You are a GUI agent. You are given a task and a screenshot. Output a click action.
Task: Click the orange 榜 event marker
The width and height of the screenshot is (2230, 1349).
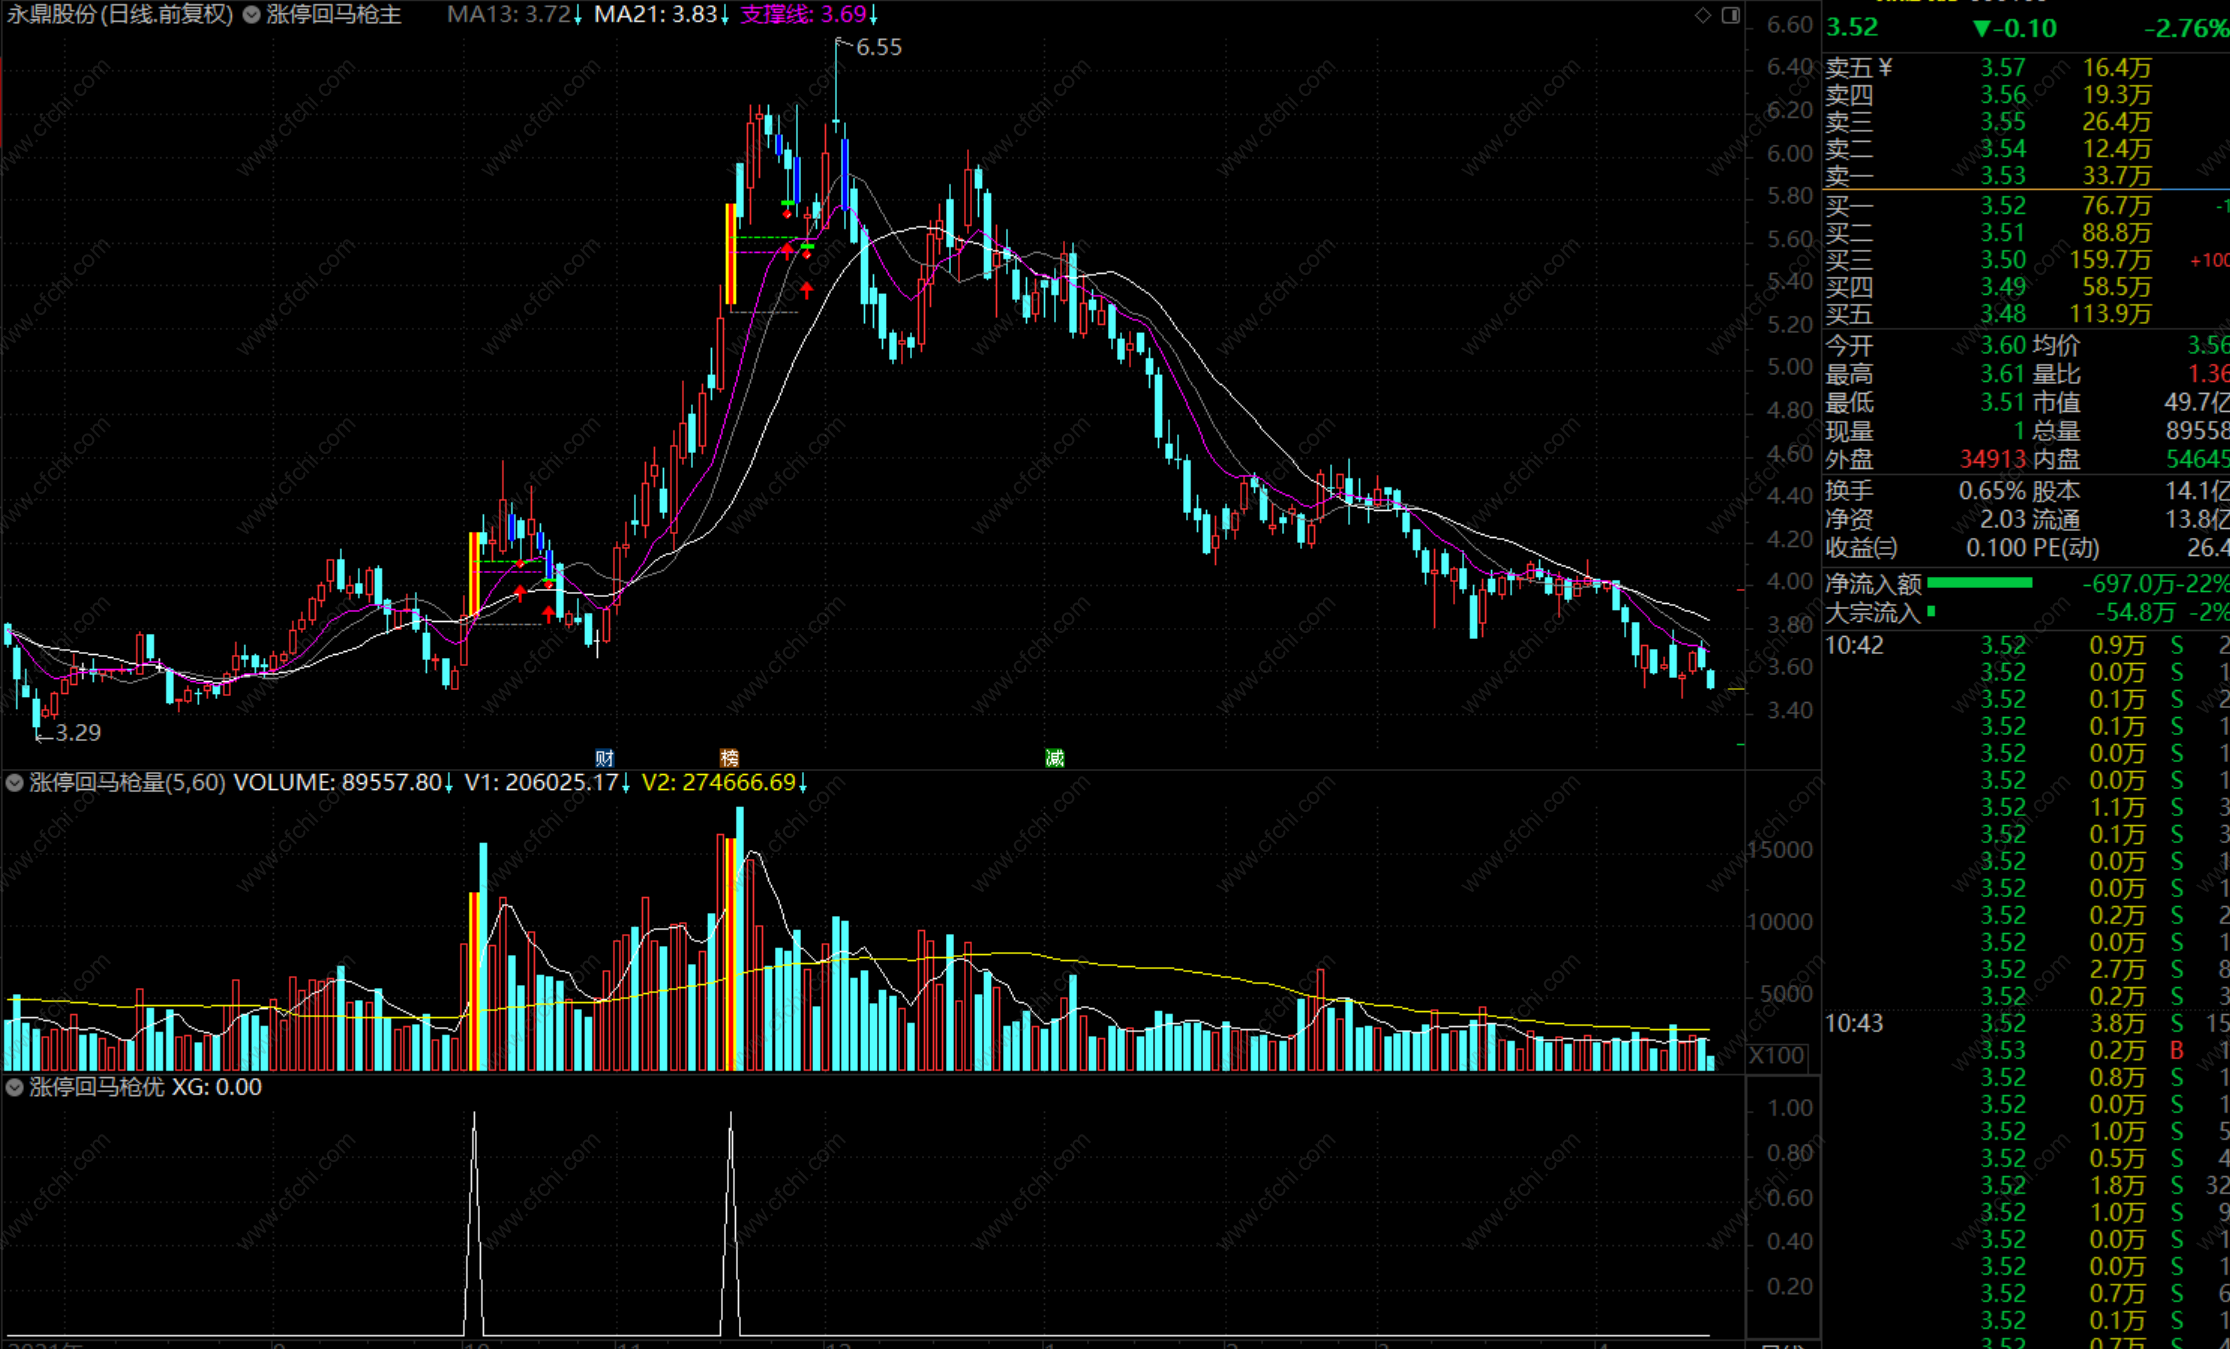(x=729, y=758)
